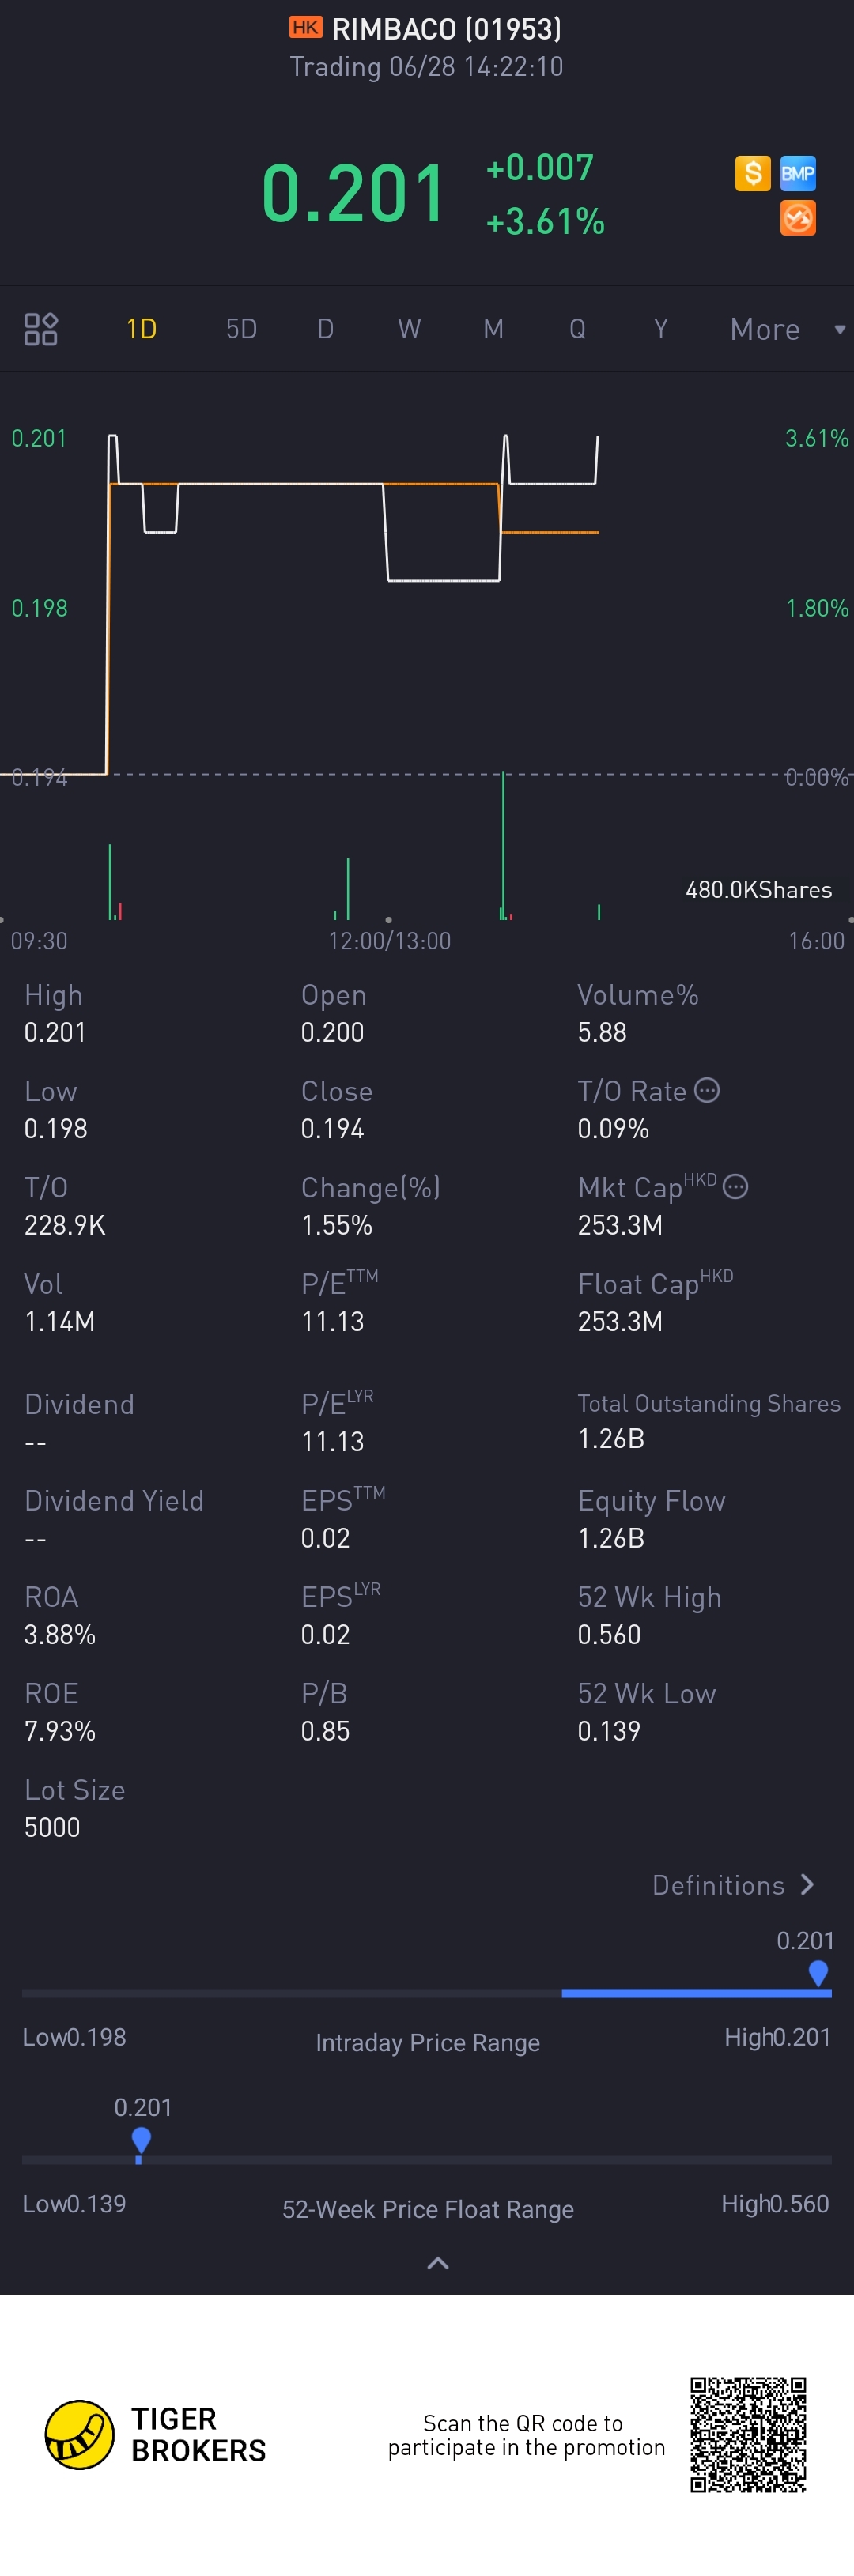The image size is (854, 2576).
Task: Select the Y yearly chart tab
Action: pos(660,329)
